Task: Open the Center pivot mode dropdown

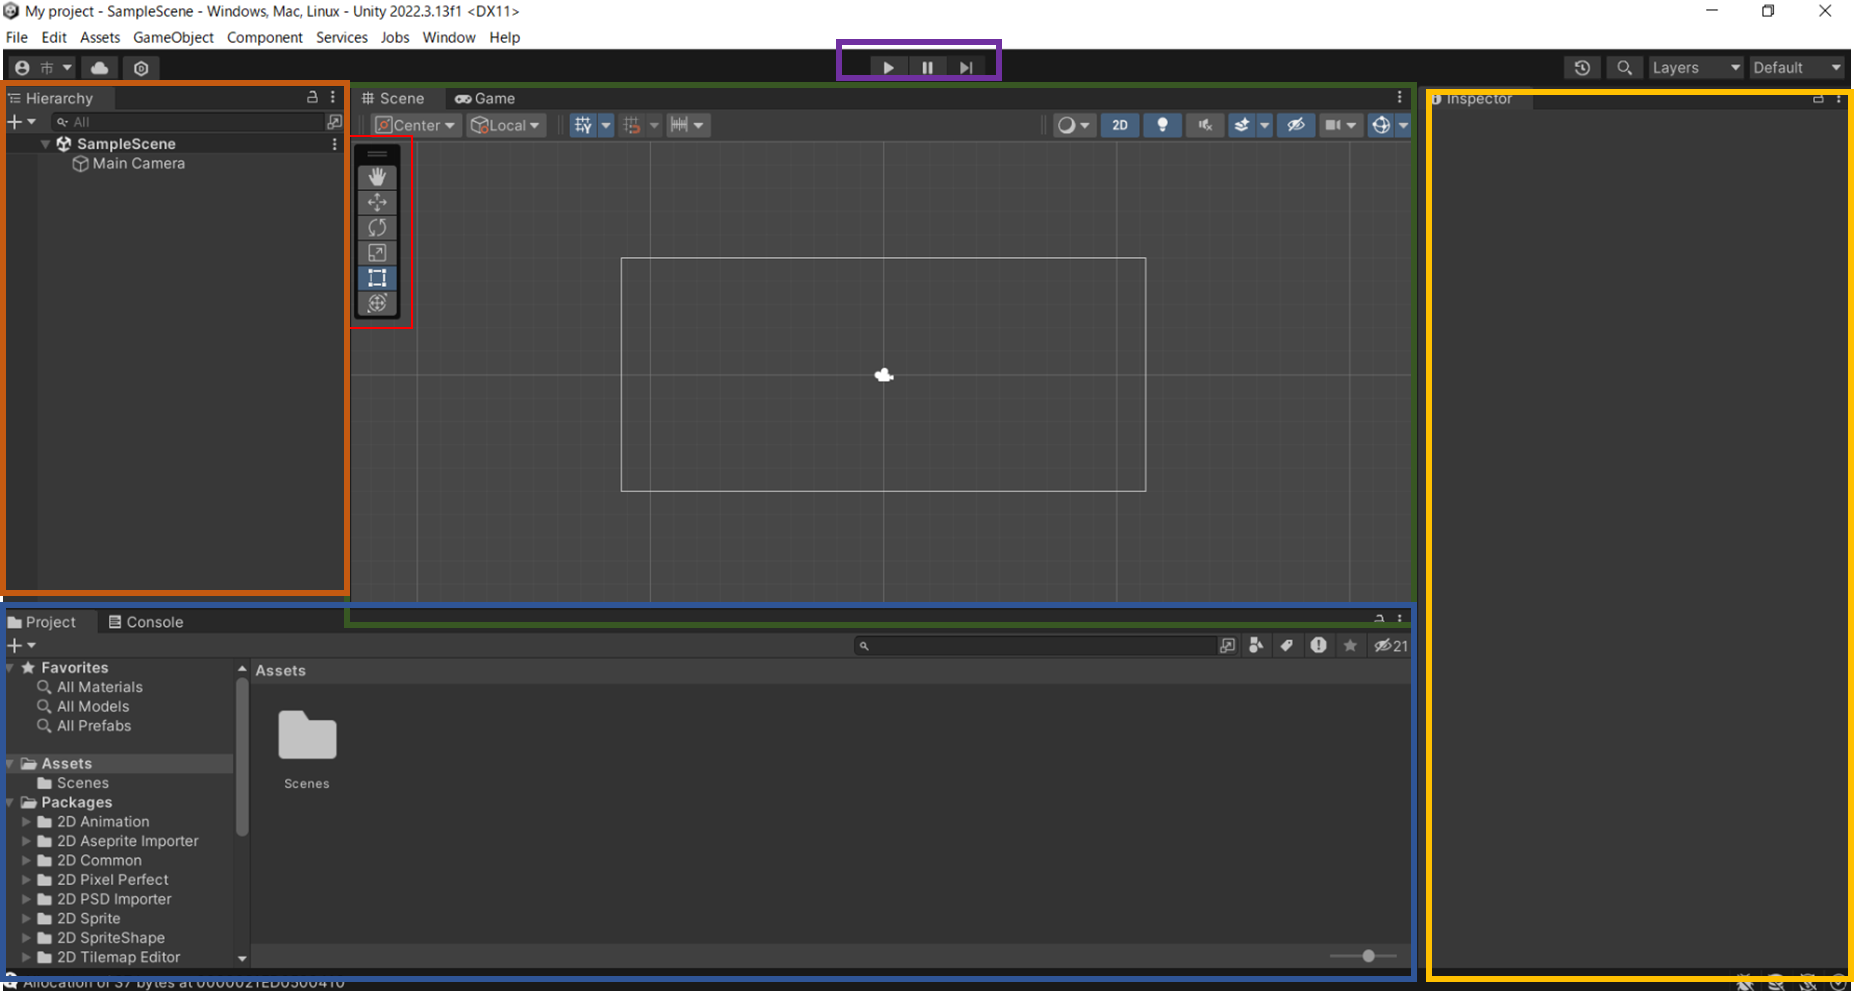Action: 415,125
